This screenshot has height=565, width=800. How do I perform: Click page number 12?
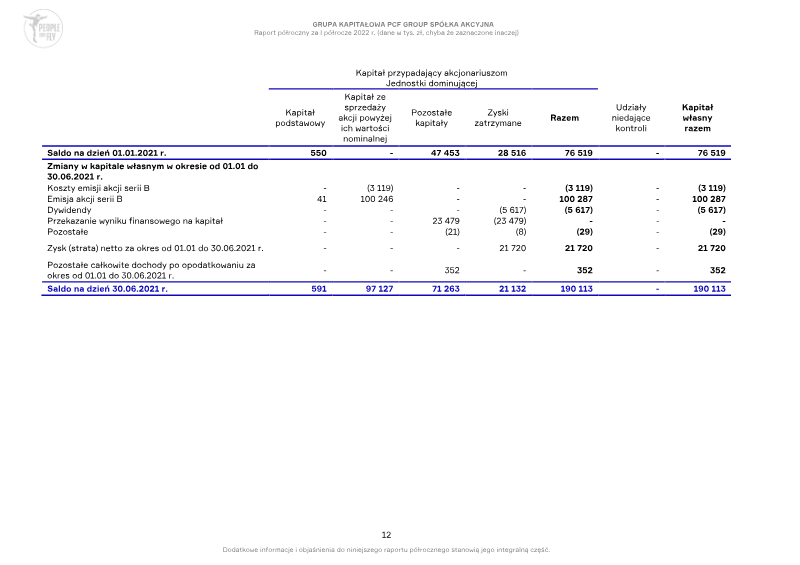386,535
